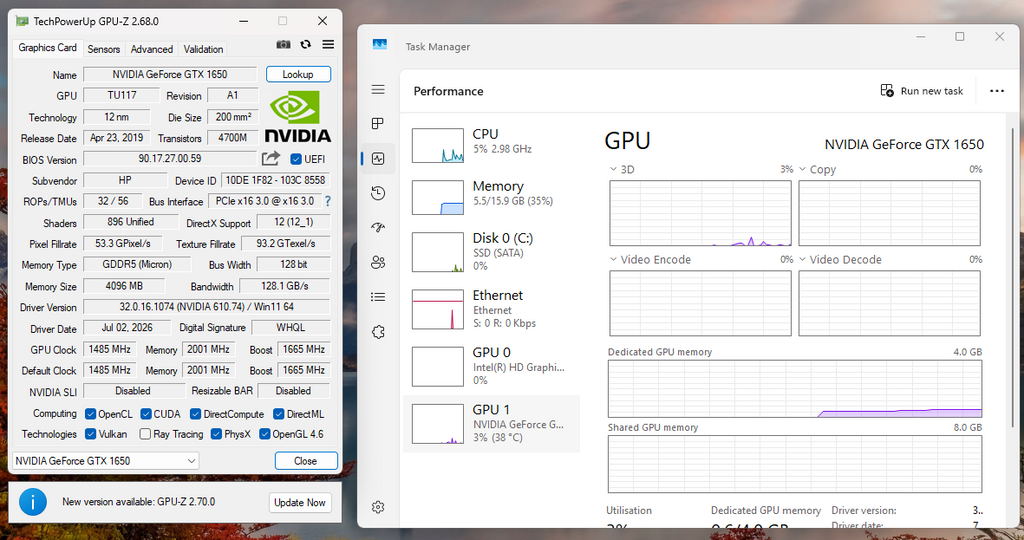Open the Copy graph engine dropdown
The width and height of the screenshot is (1024, 540).
pyautogui.click(x=803, y=169)
